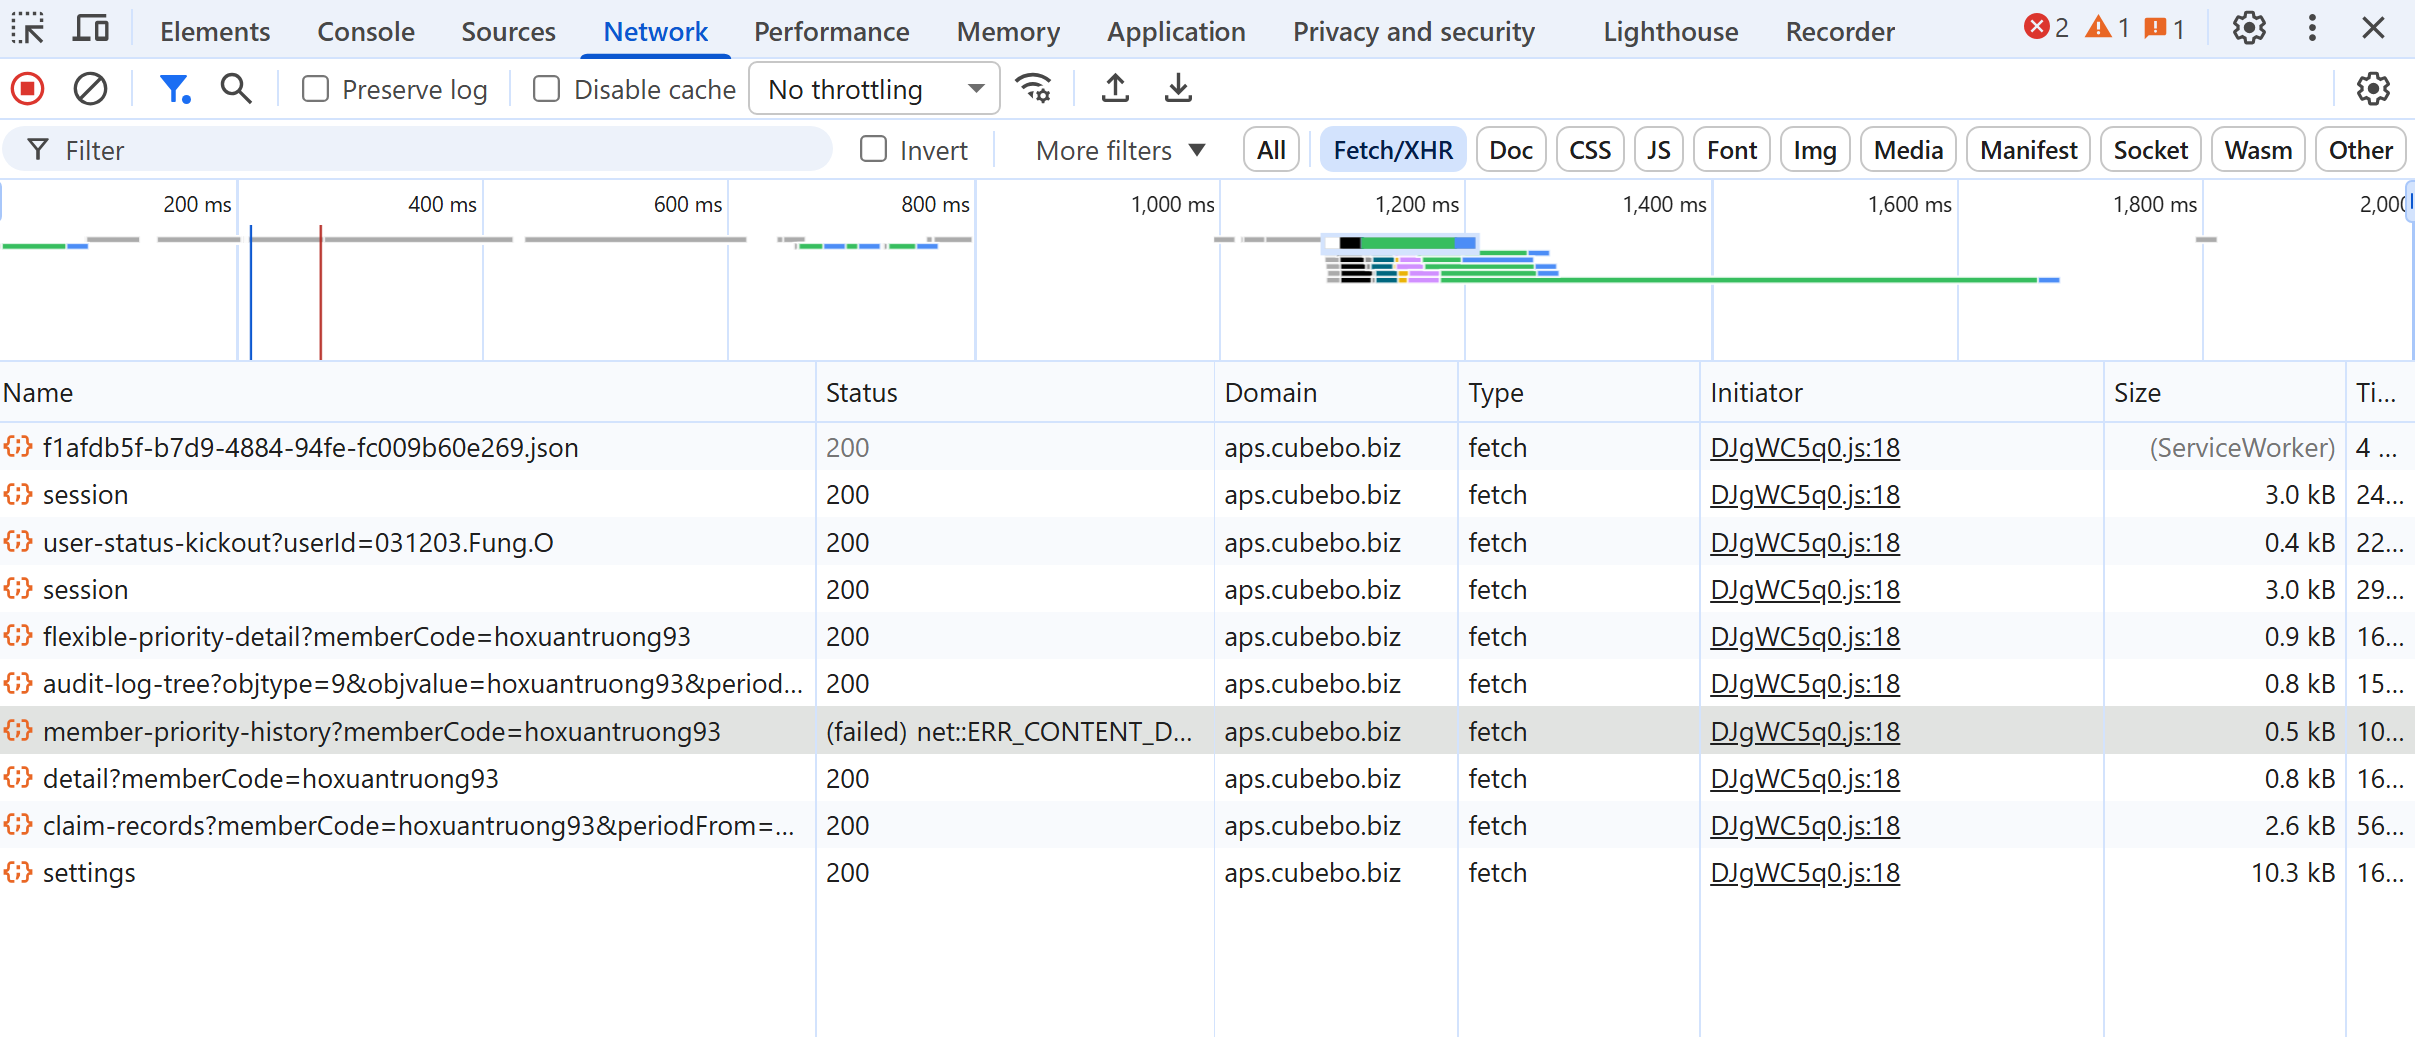Check the Disable cache option
Screen dimensions: 2415x1037
547,90
